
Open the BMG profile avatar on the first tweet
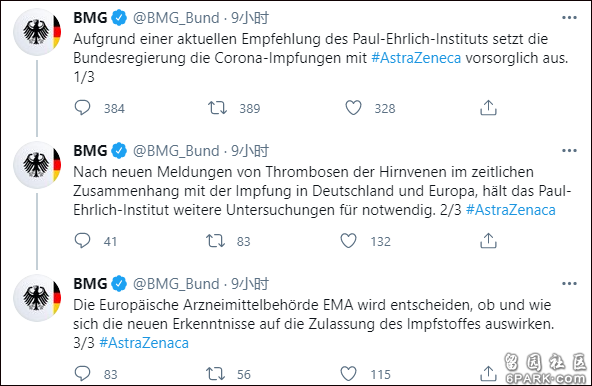37,32
